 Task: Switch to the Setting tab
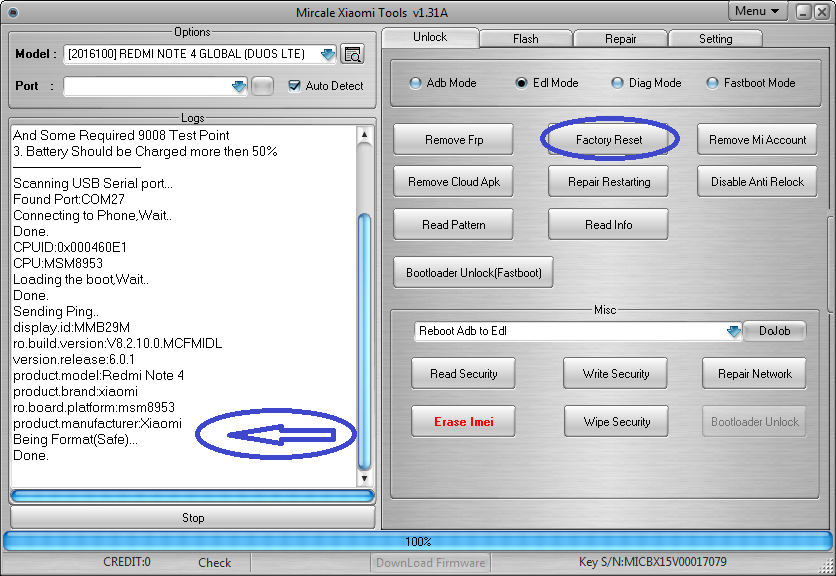(x=716, y=39)
